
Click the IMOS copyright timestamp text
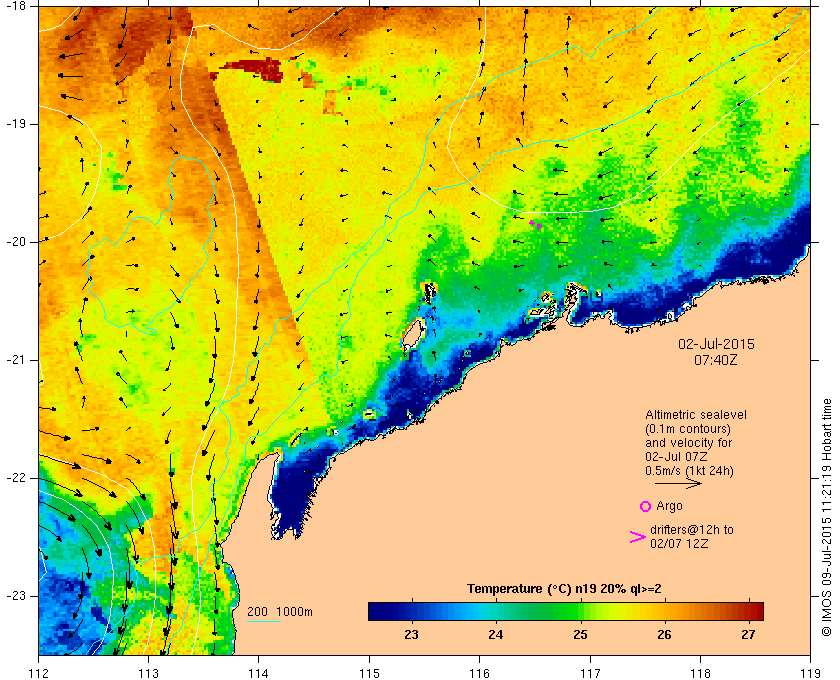pyautogui.click(x=827, y=518)
